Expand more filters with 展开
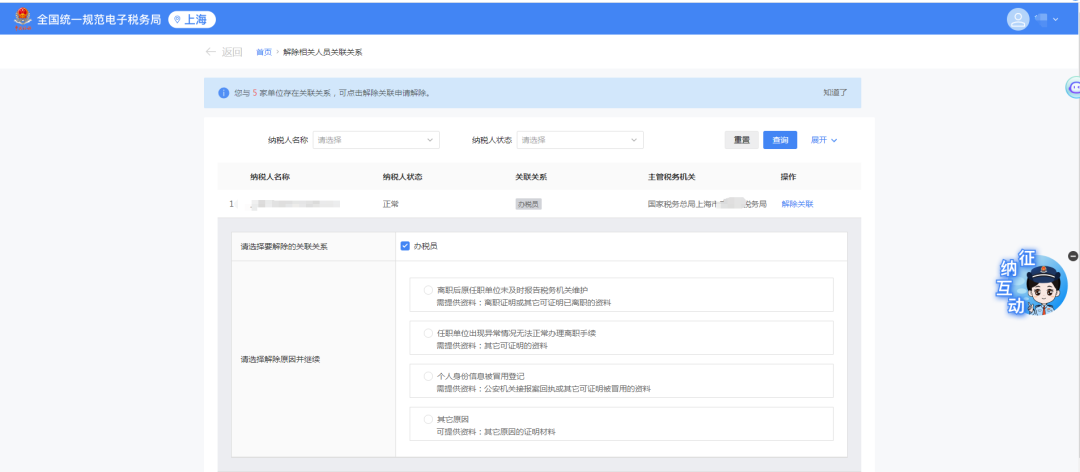 tap(823, 140)
